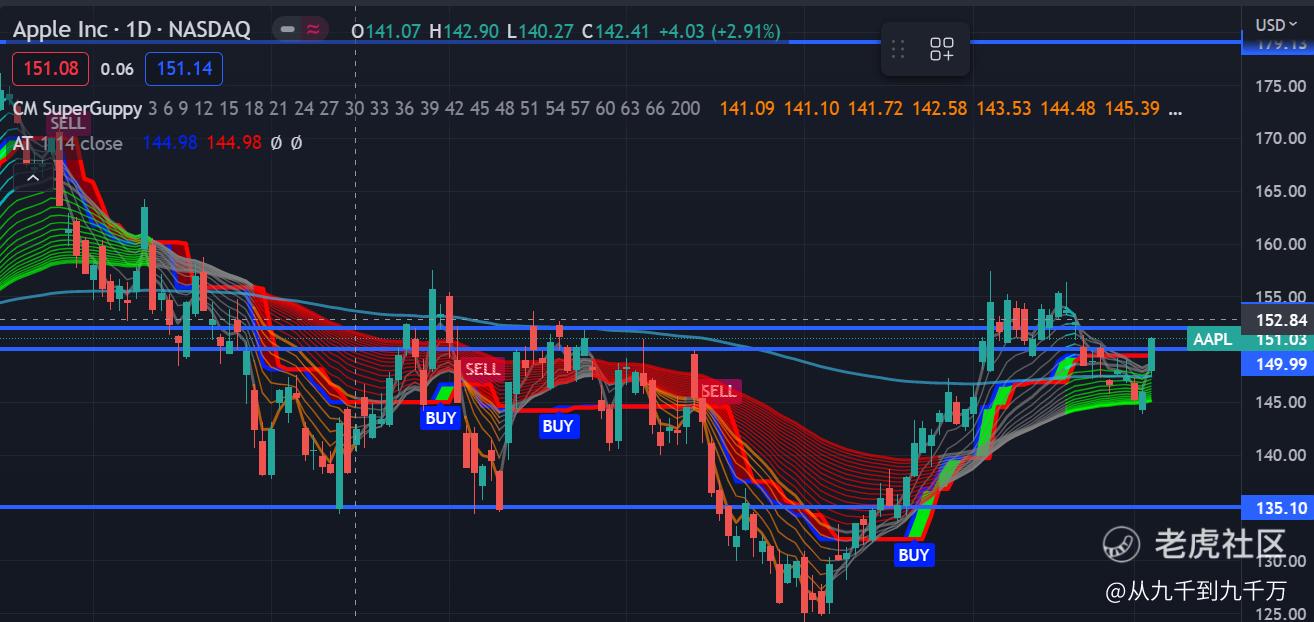
Task: Click the red 144.98 AT value
Action: click(234, 143)
